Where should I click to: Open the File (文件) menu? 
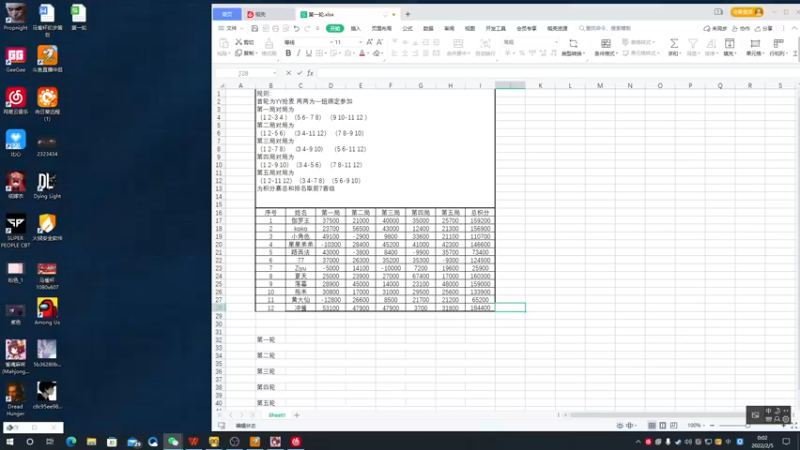click(231, 29)
